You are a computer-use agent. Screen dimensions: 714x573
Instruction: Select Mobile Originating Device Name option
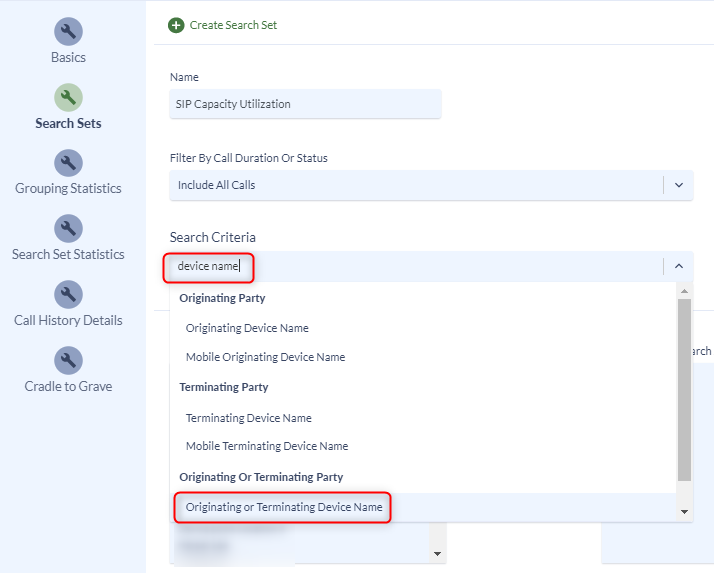coord(265,357)
